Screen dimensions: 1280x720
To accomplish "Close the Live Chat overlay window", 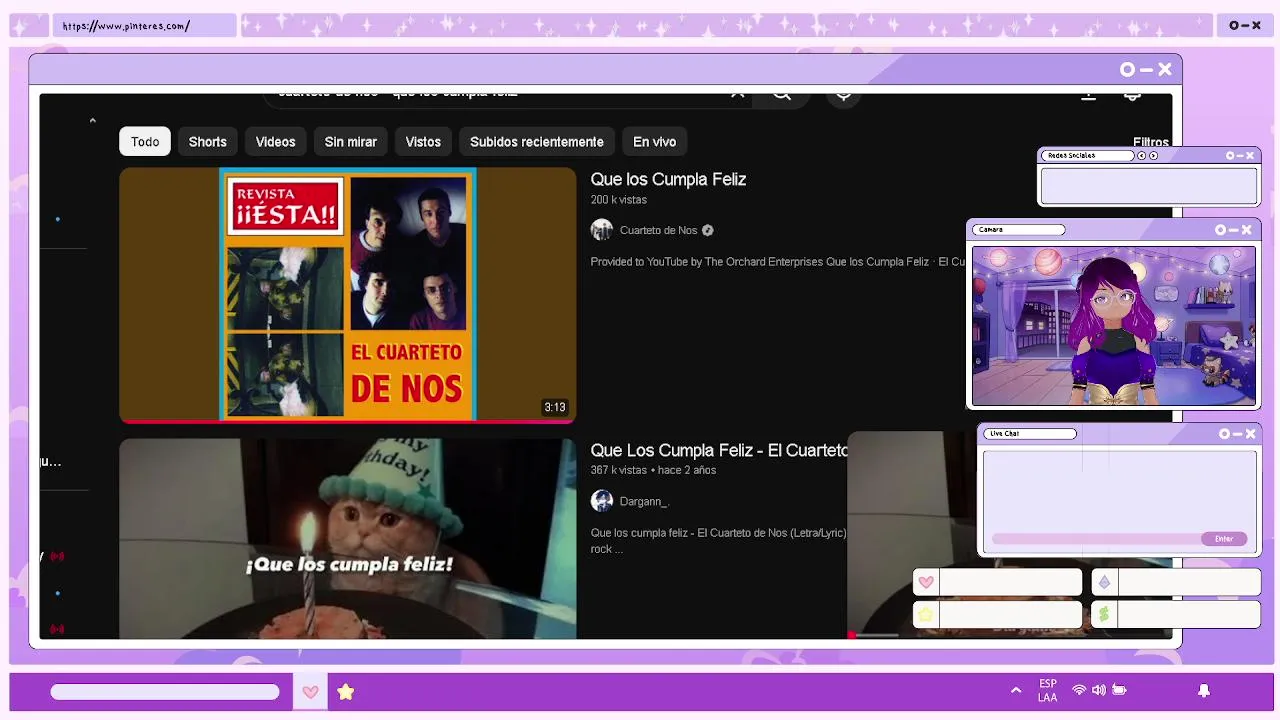I will pos(1250,434).
